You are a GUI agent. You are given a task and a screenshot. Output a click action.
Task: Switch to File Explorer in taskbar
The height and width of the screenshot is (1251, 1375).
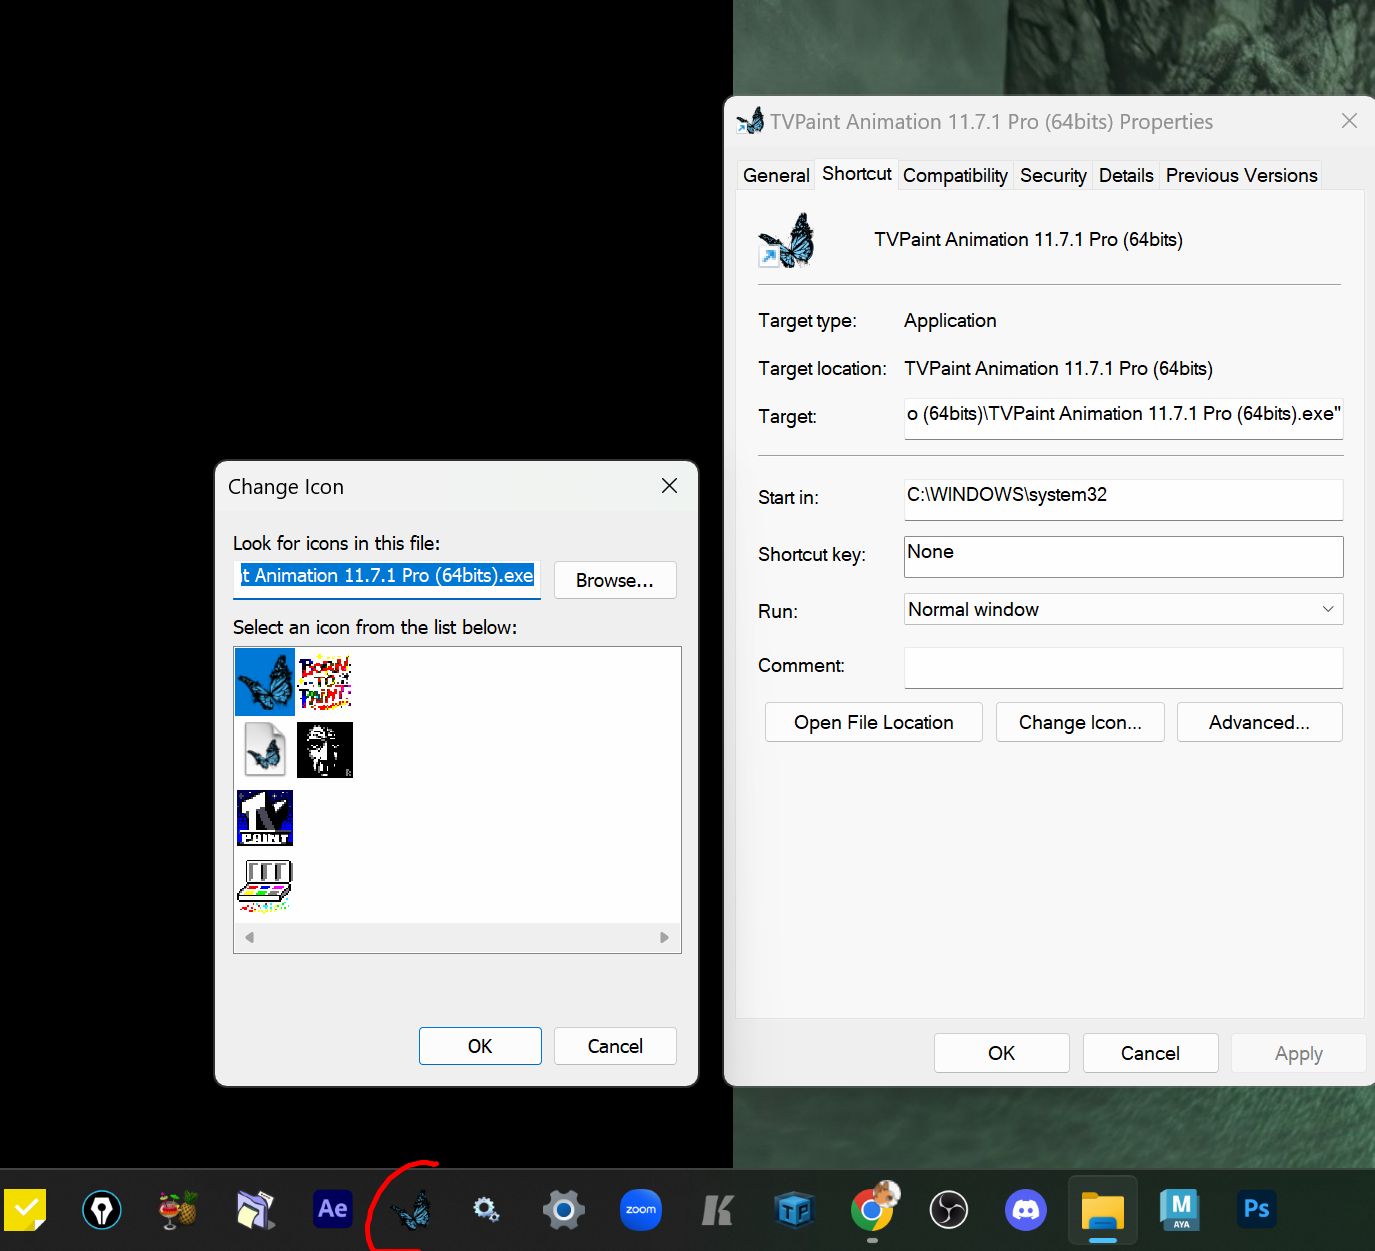coord(1103,1210)
